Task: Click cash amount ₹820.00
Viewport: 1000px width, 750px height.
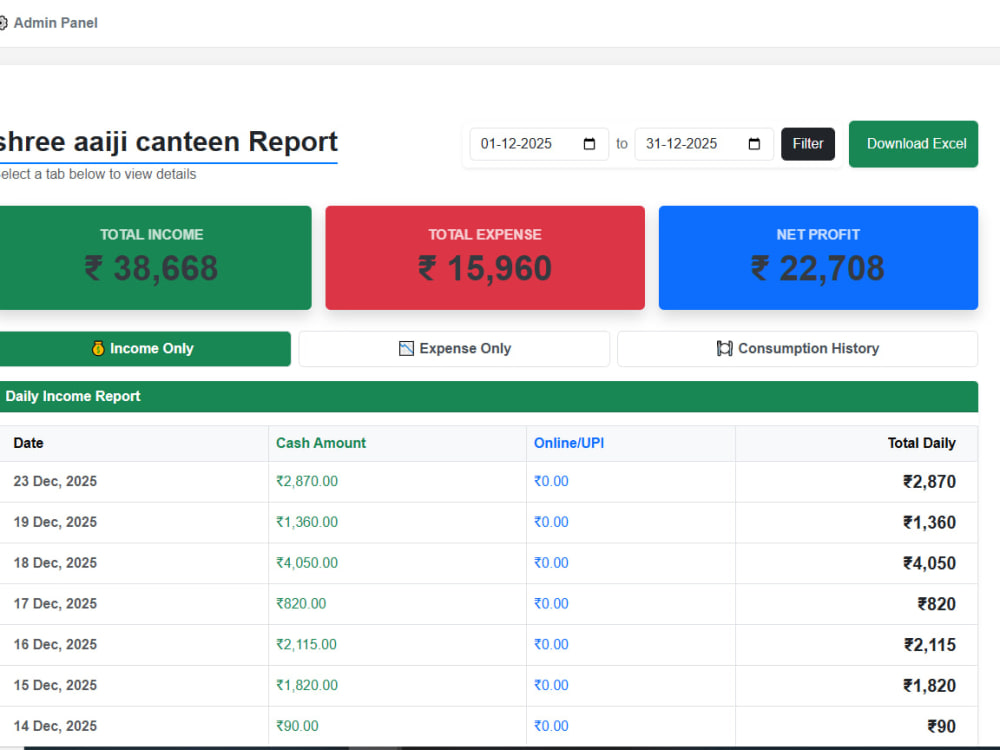Action: click(x=301, y=604)
